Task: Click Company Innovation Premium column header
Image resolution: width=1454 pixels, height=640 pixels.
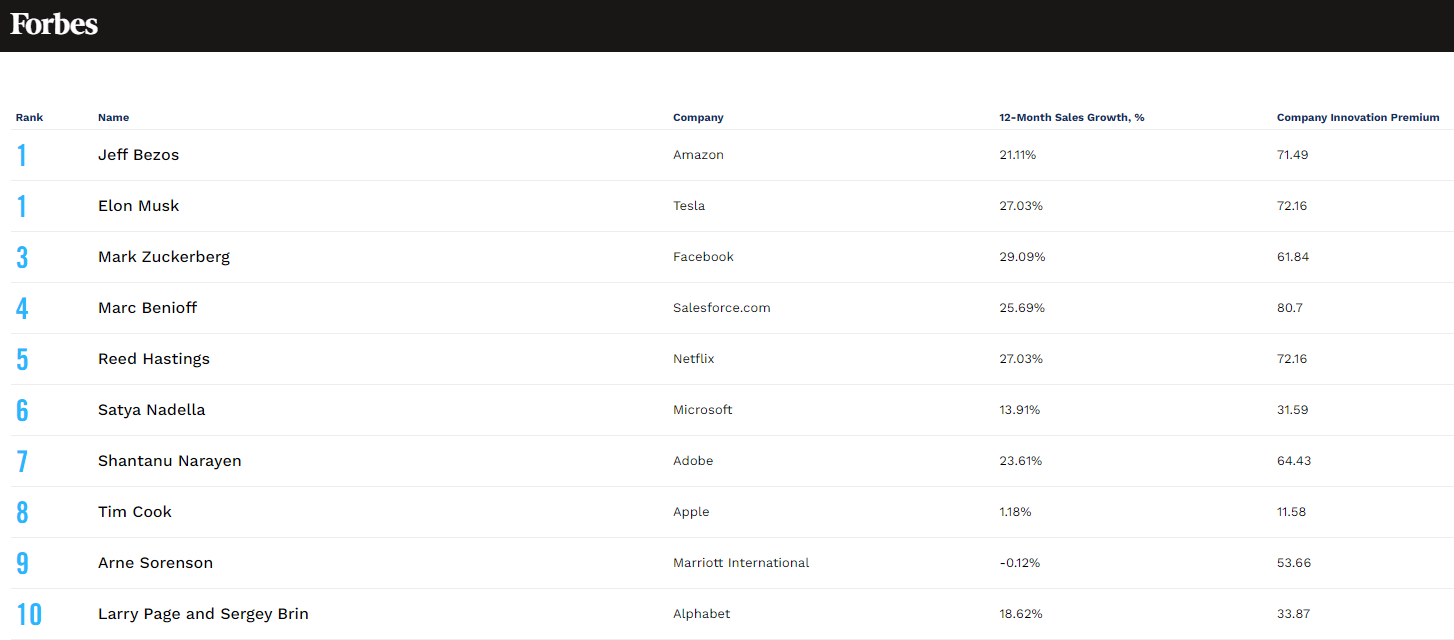Action: (x=1357, y=118)
